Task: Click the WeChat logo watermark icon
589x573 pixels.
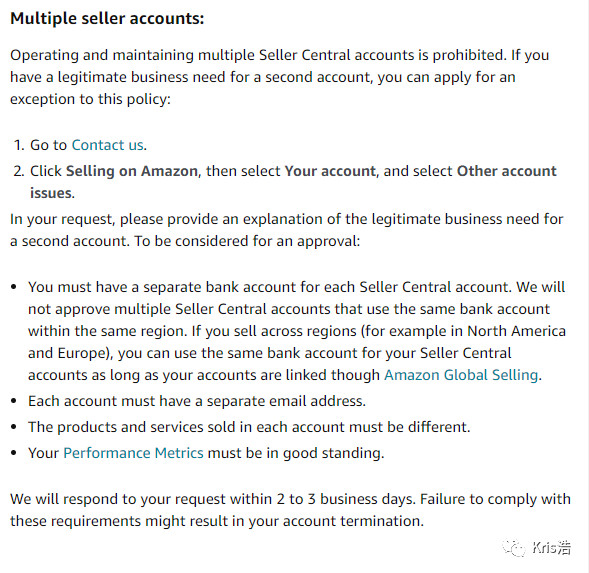Action: tap(513, 548)
